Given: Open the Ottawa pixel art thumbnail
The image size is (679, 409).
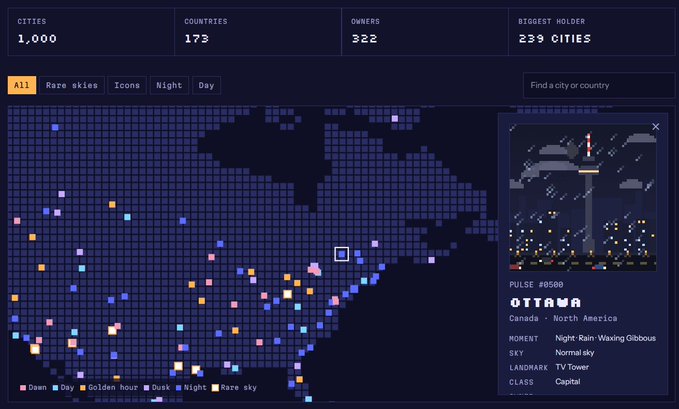Looking at the screenshot, I should coord(583,198).
